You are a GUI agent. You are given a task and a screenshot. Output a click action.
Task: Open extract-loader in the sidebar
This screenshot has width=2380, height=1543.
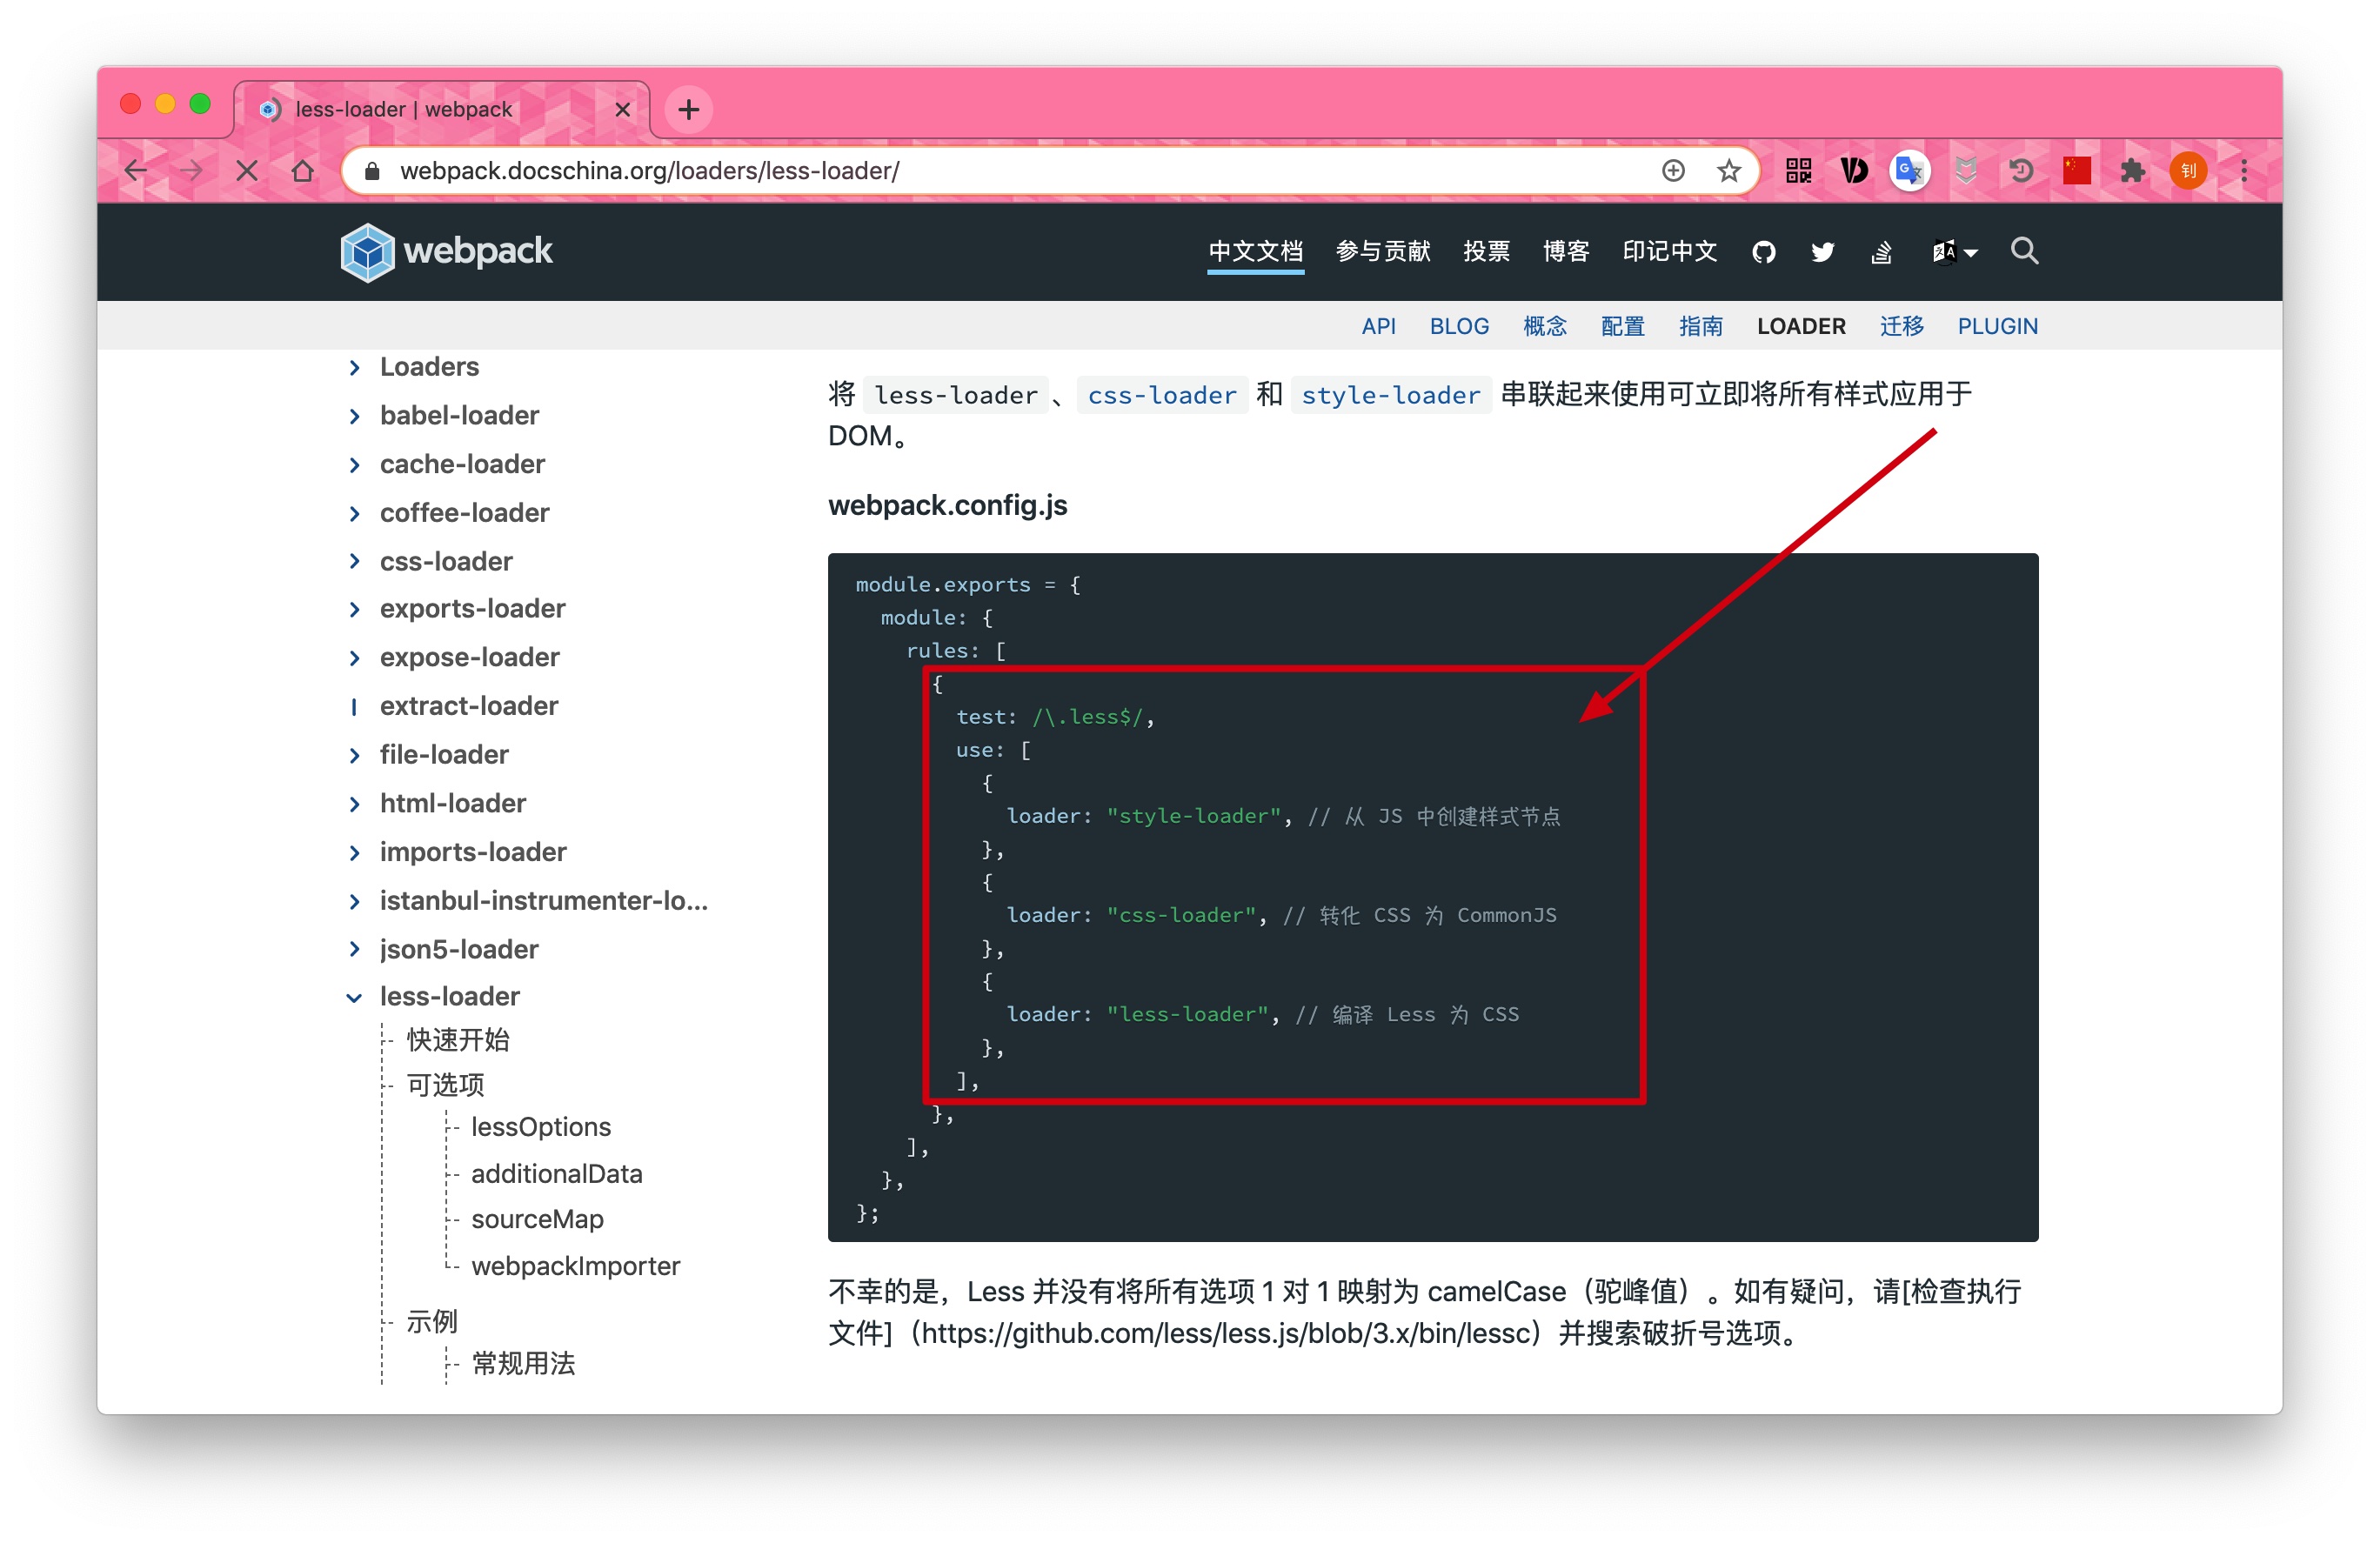(x=469, y=707)
